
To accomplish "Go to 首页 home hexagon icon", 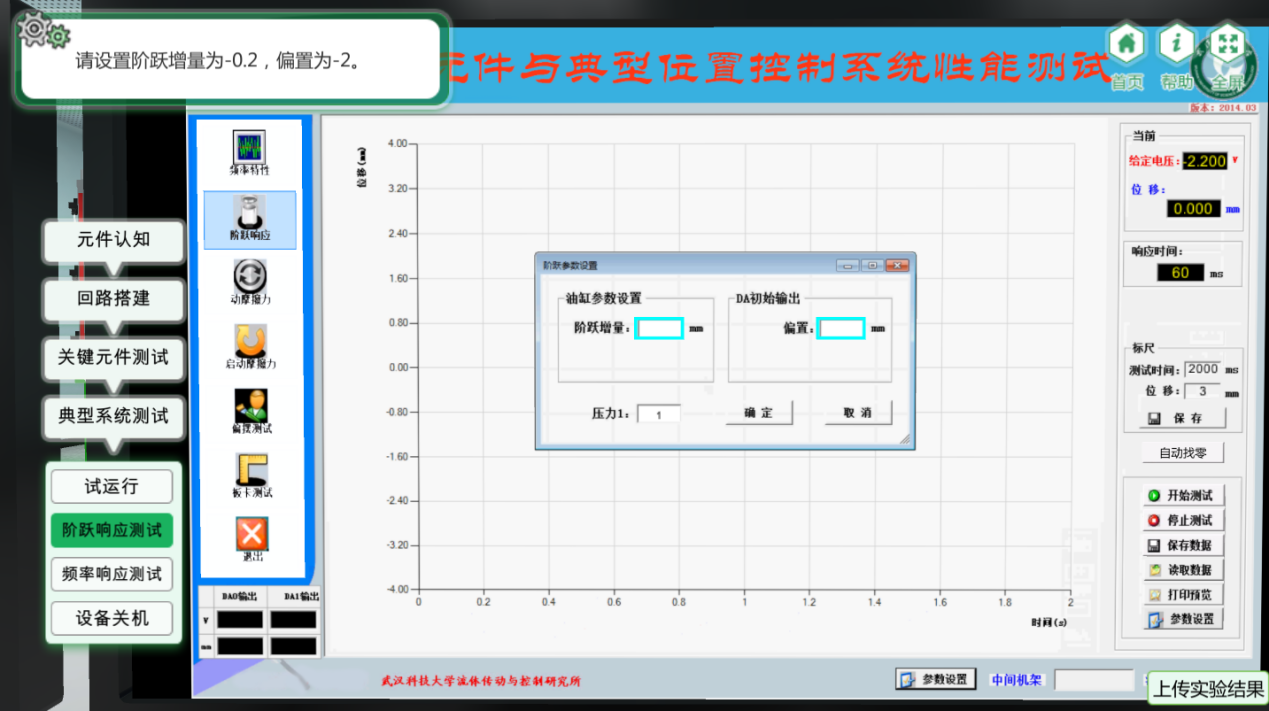I will tap(1126, 47).
